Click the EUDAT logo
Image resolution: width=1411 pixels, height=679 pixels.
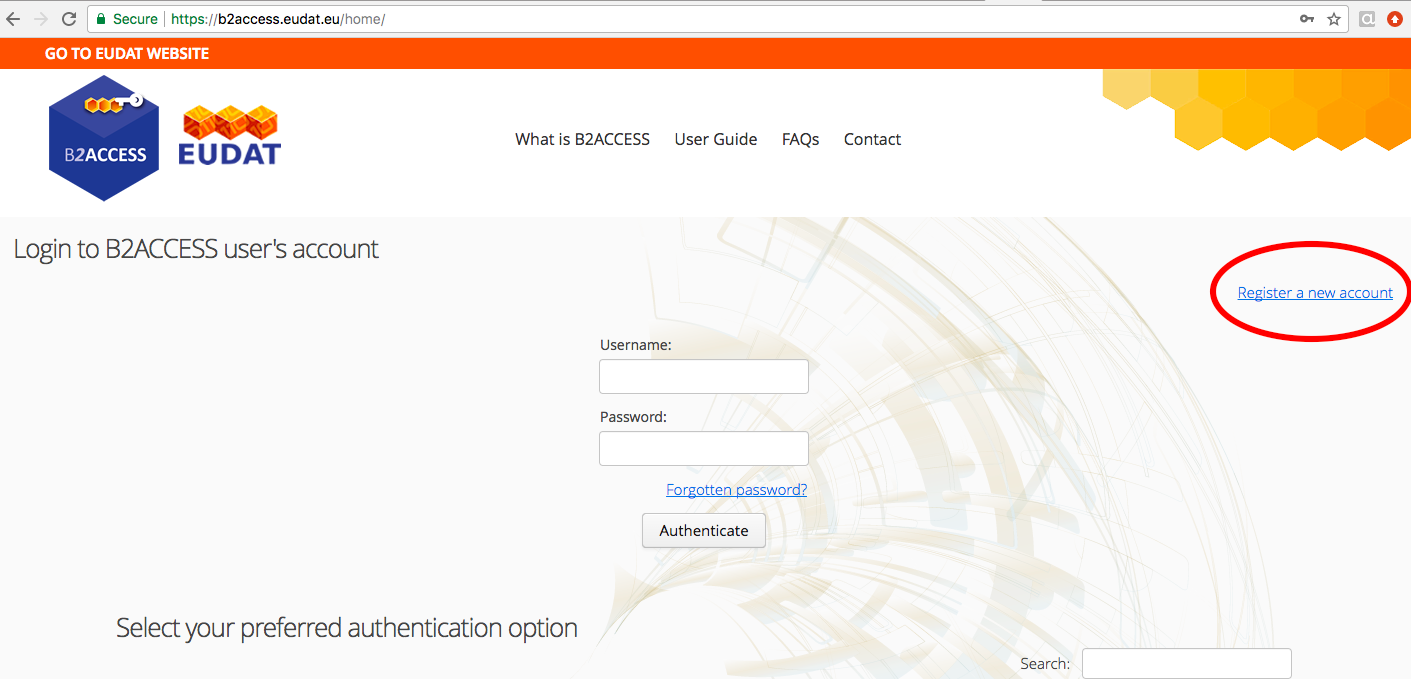coord(229,133)
